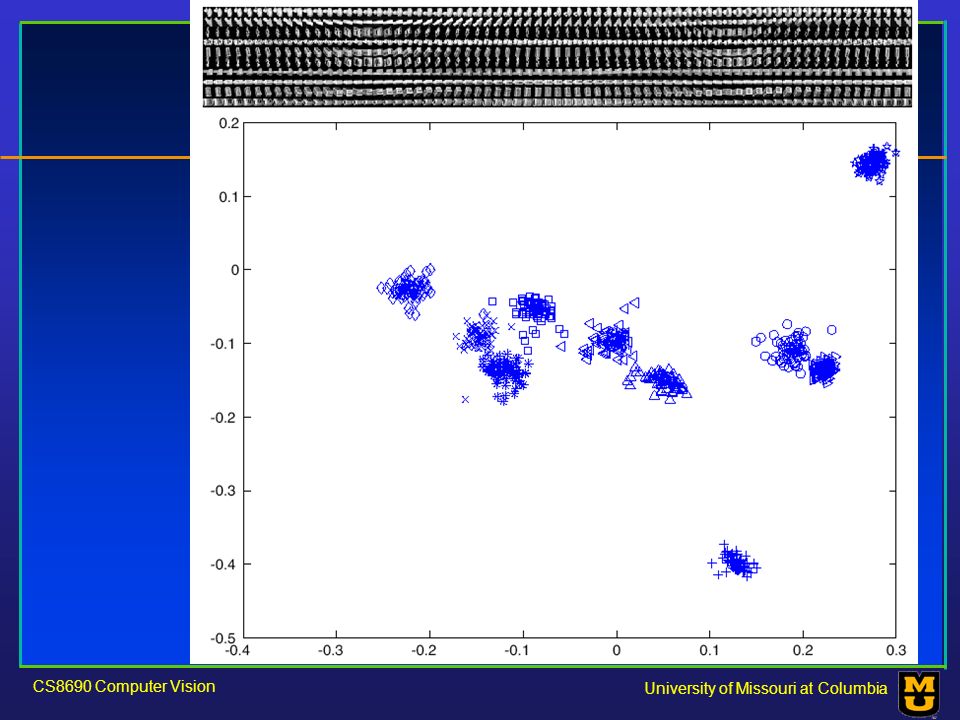Image resolution: width=960 pixels, height=720 pixels.
Task: Click the y-axis label '-0.5'
Action: coord(224,638)
